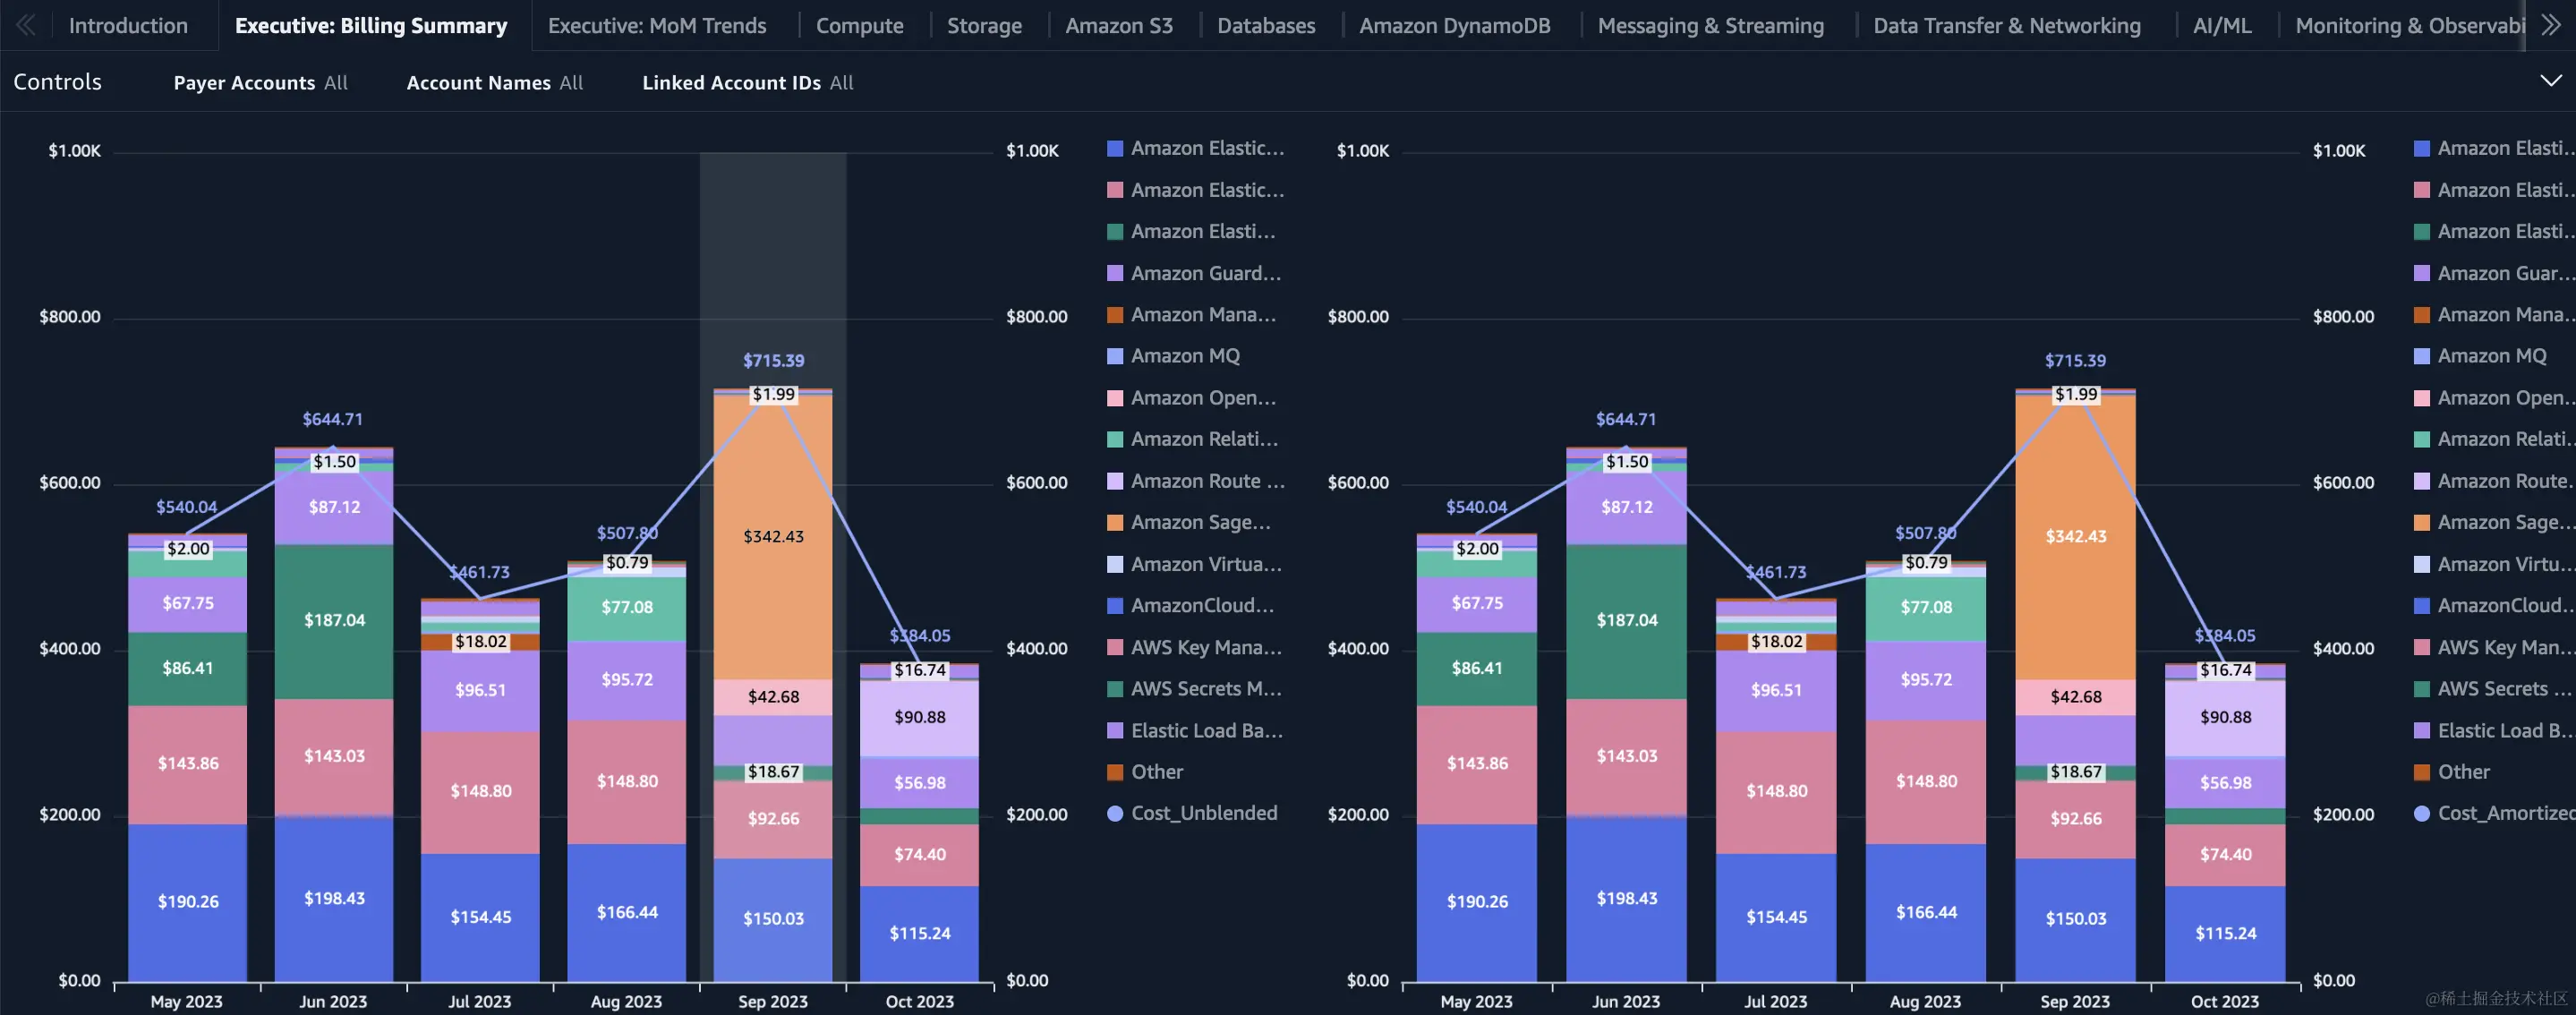
Task: Open the Linked Account IDs filter
Action: pos(747,83)
